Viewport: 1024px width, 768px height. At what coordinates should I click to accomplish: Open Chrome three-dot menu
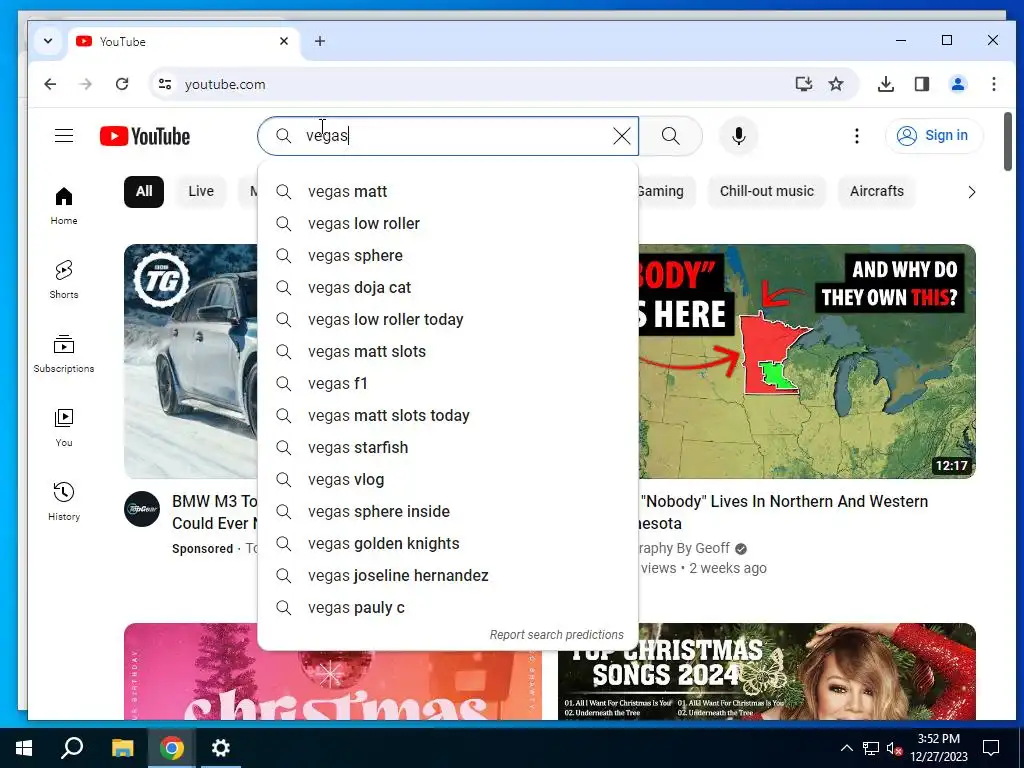tap(993, 84)
